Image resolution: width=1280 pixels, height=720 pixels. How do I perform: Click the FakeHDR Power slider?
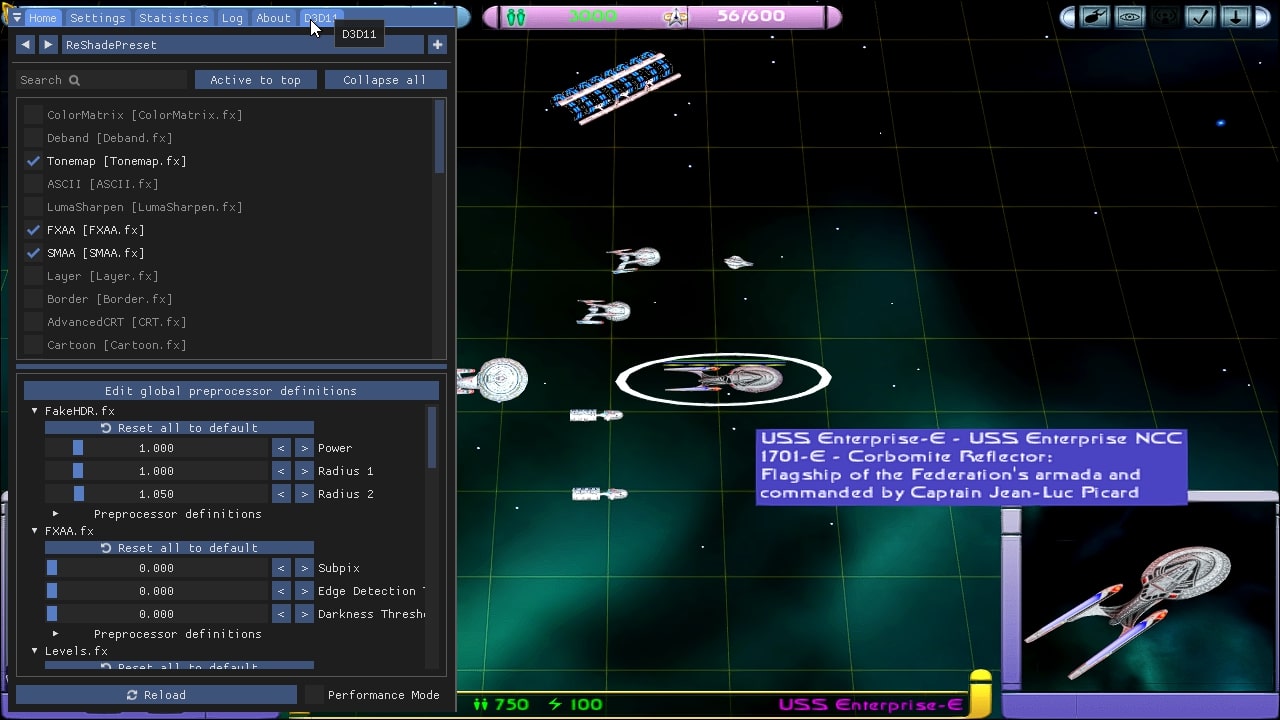click(x=157, y=448)
